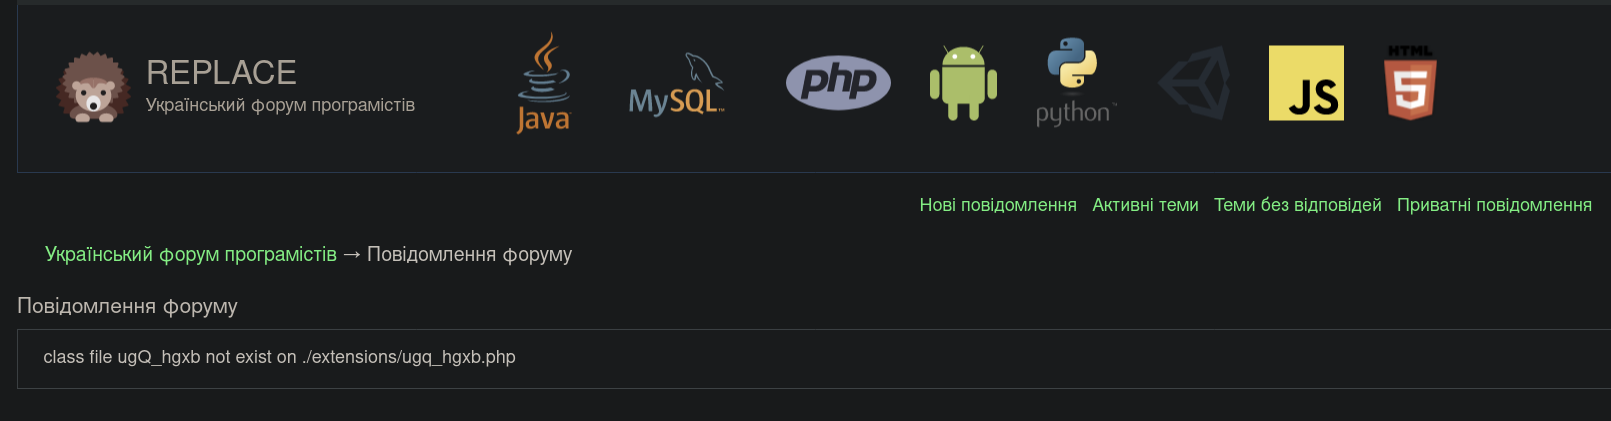The image size is (1611, 421).
Task: Click the yellow JS icon
Action: point(1306,83)
